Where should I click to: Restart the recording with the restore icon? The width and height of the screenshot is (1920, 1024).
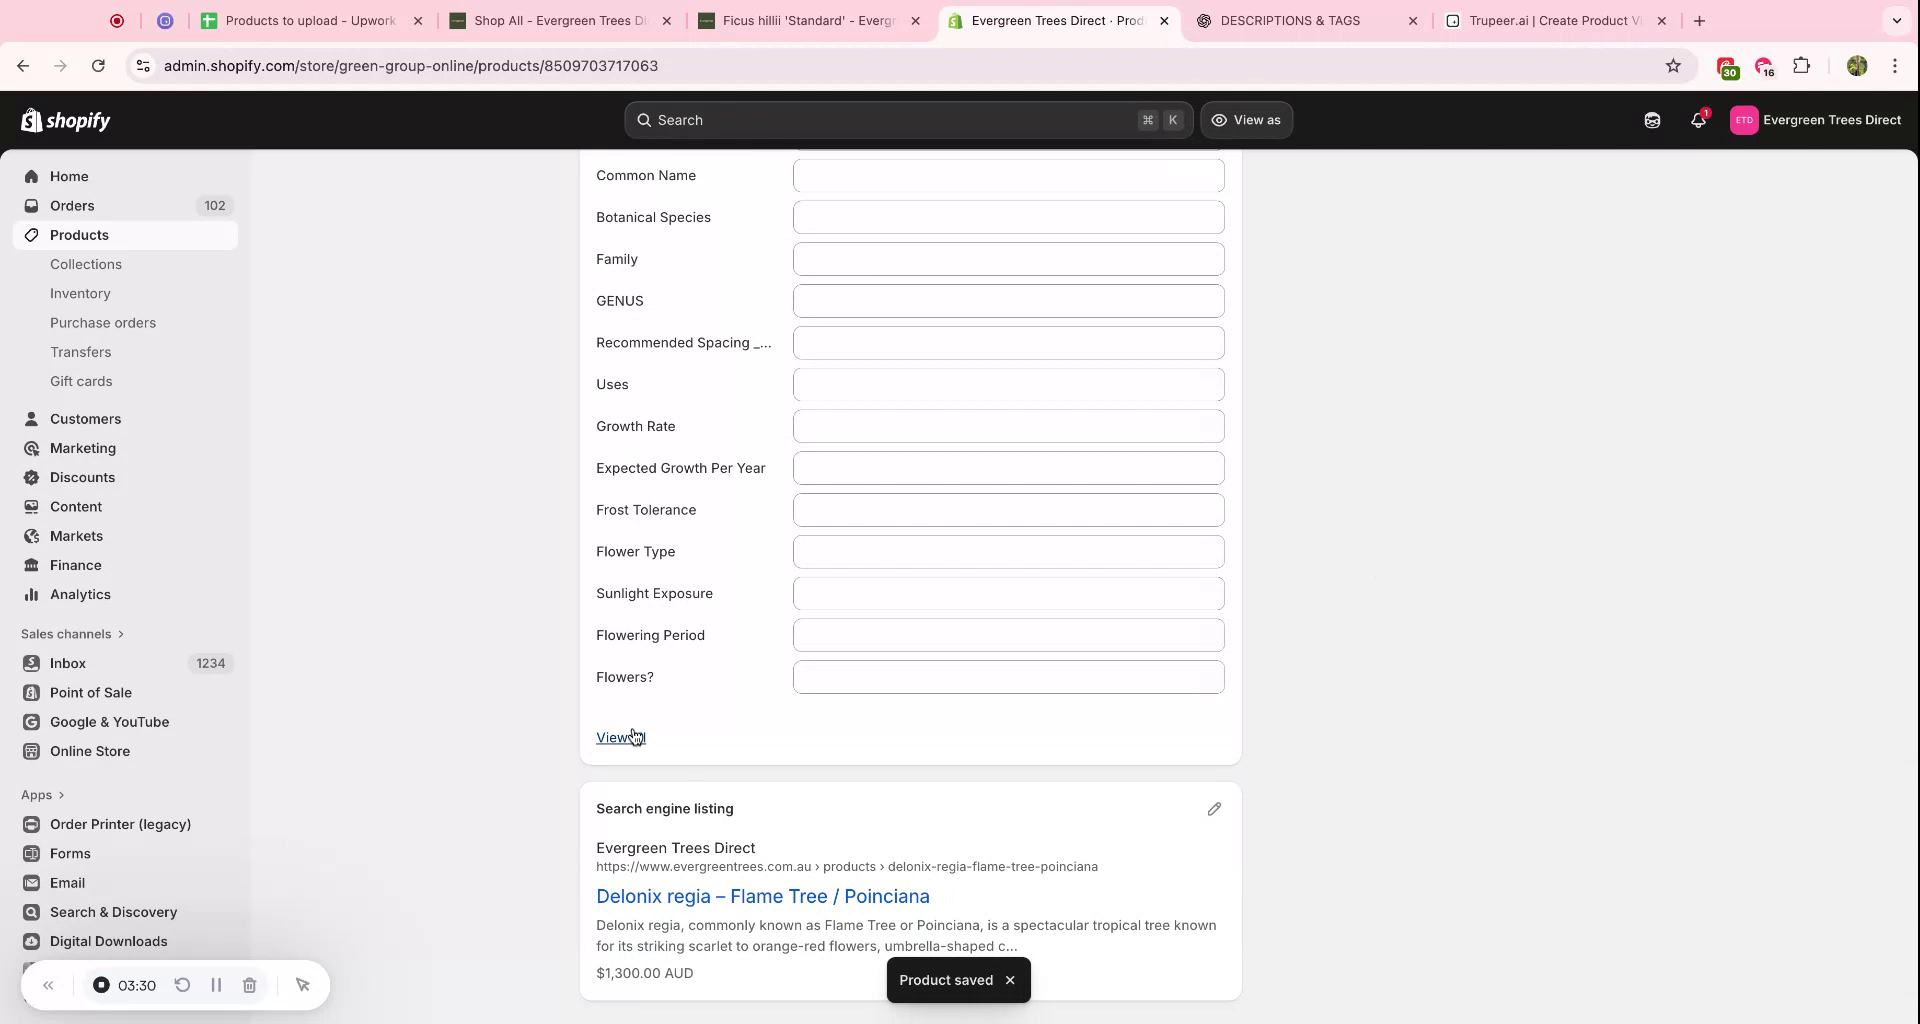tap(182, 985)
